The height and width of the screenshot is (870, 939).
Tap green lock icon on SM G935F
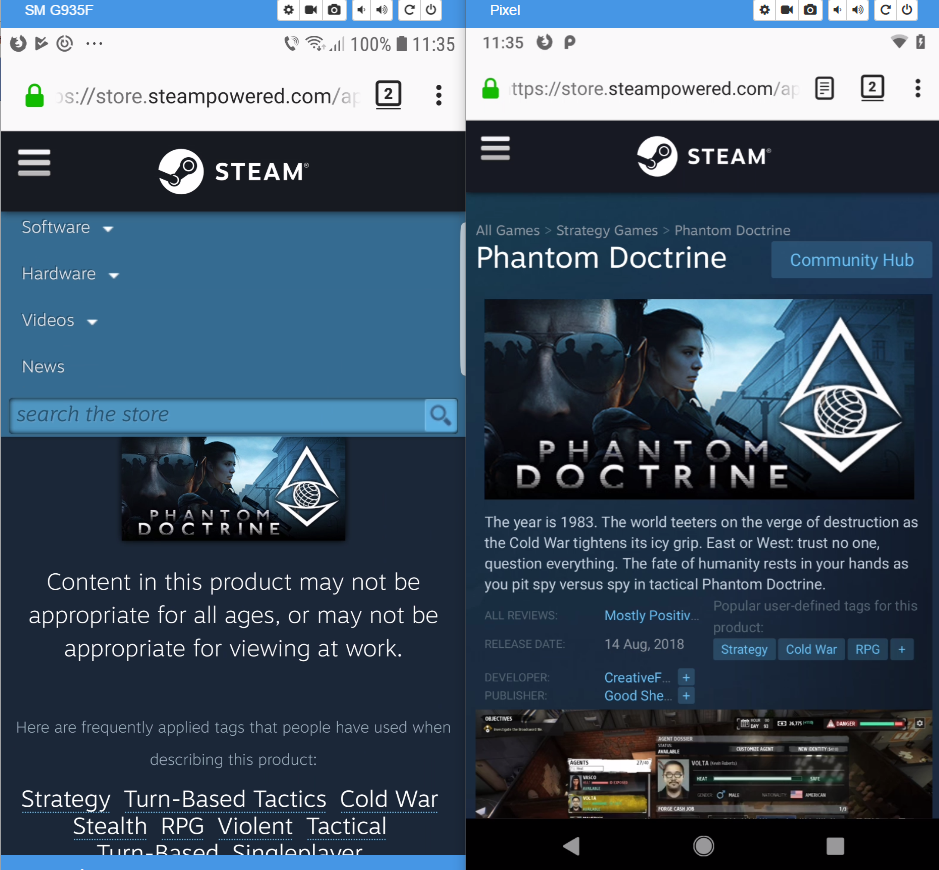click(x=34, y=95)
